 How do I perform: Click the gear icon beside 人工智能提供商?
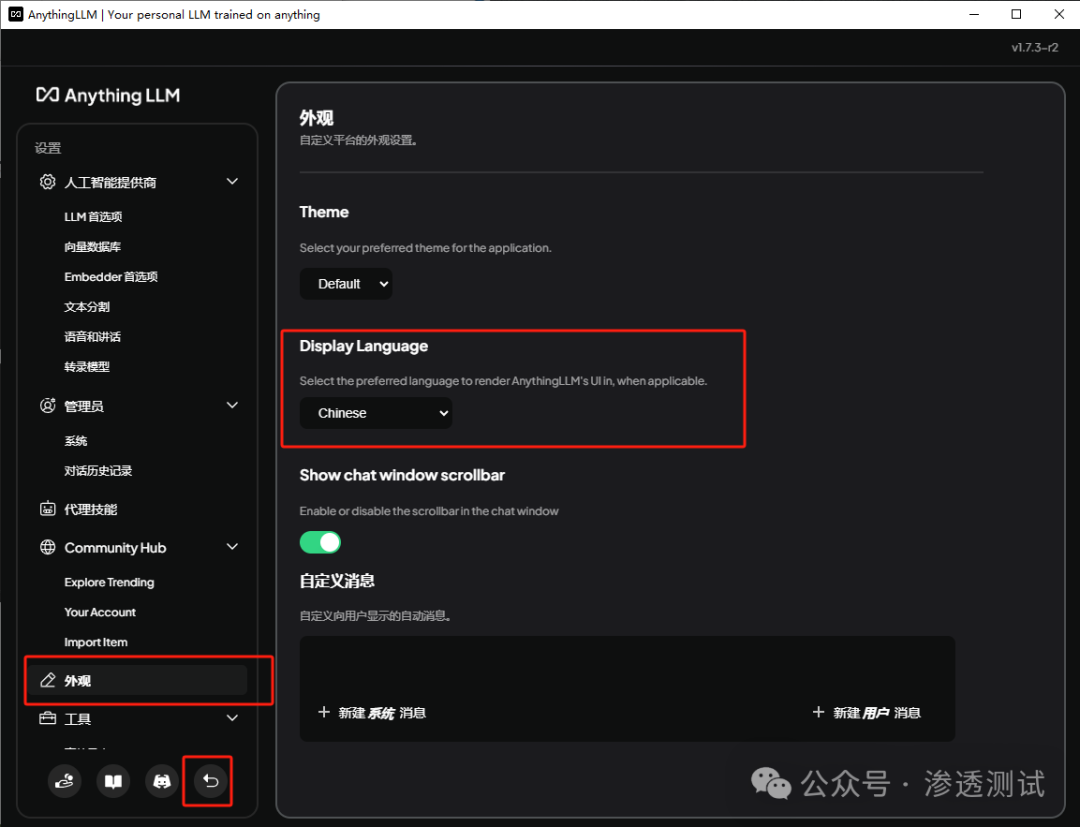pos(48,182)
